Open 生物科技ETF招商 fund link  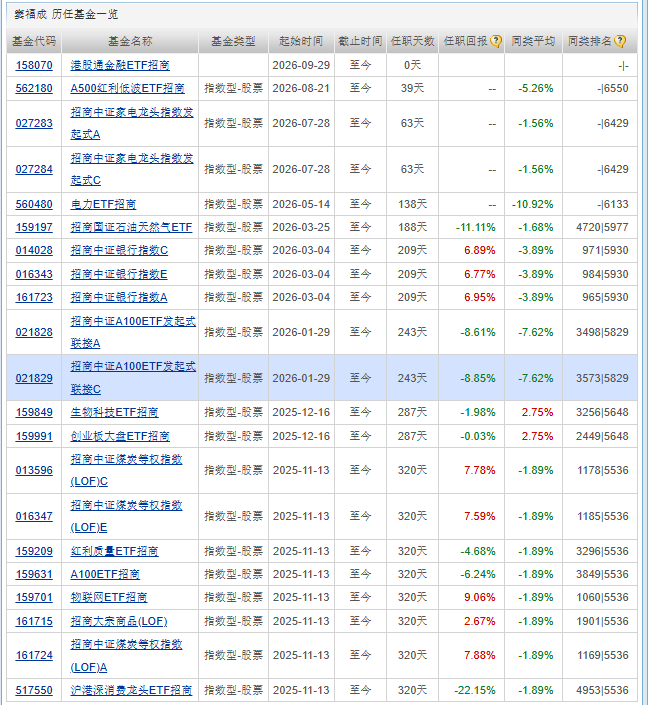coord(114,412)
